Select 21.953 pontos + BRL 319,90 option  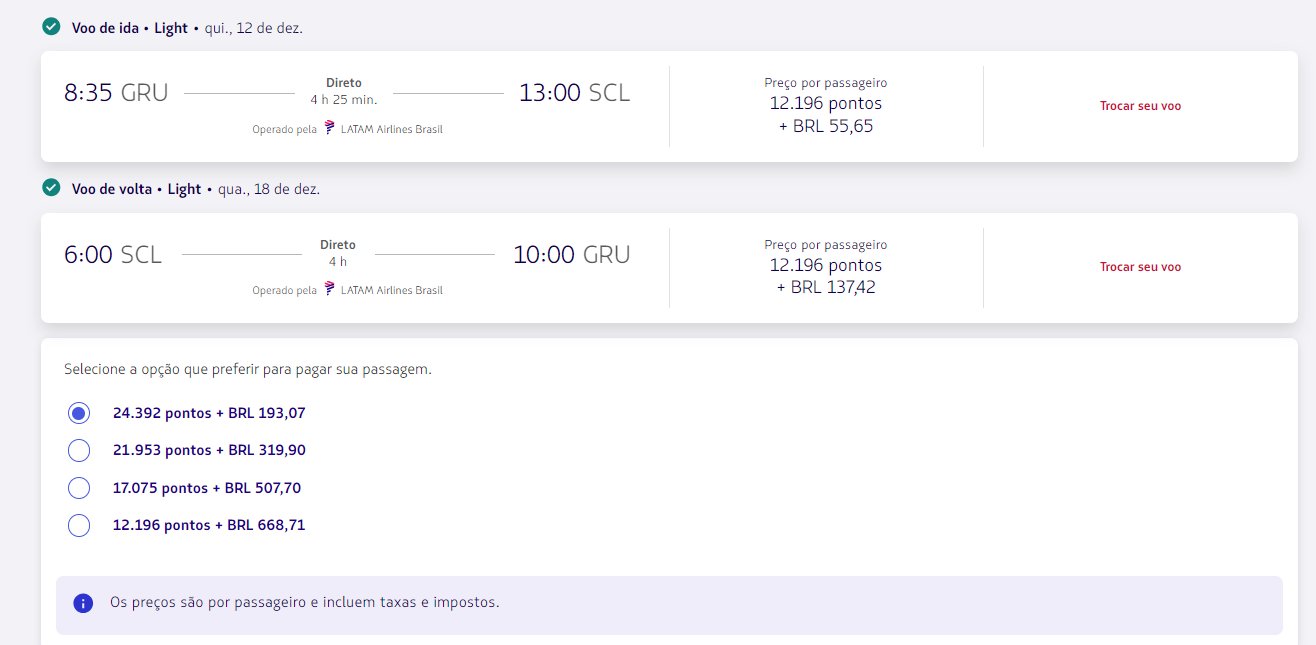pos(79,450)
